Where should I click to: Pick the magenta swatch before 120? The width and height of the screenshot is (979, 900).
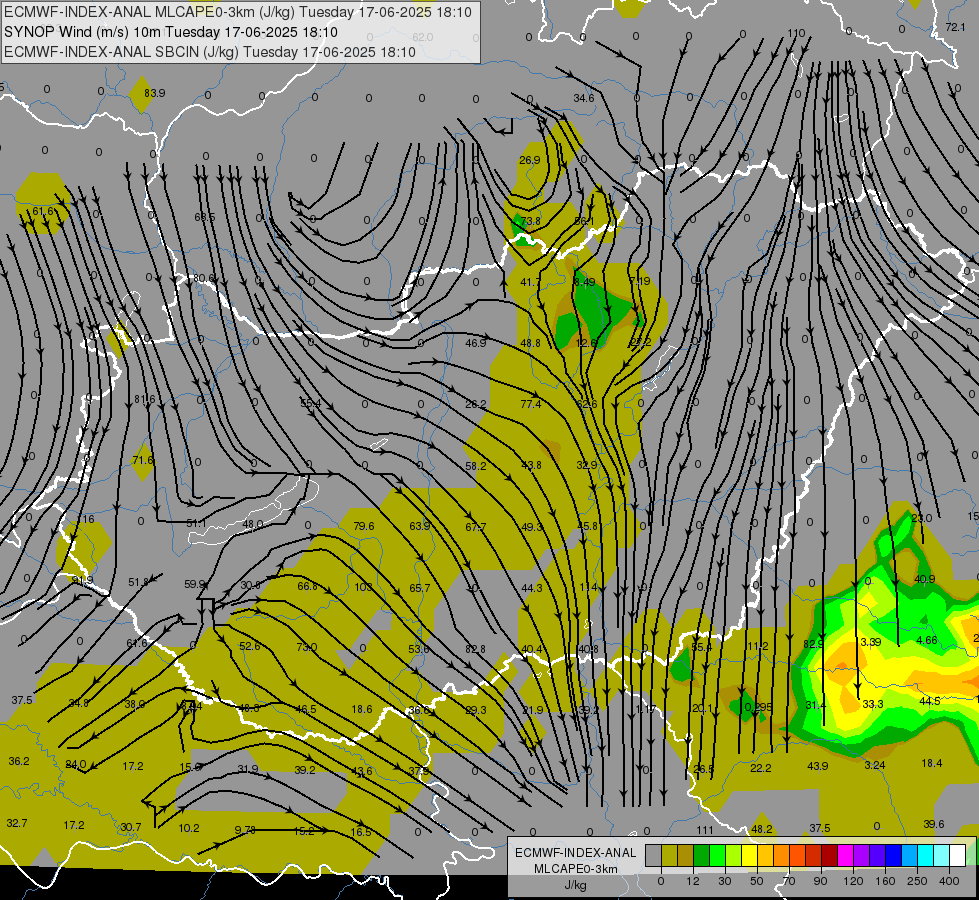[x=845, y=856]
